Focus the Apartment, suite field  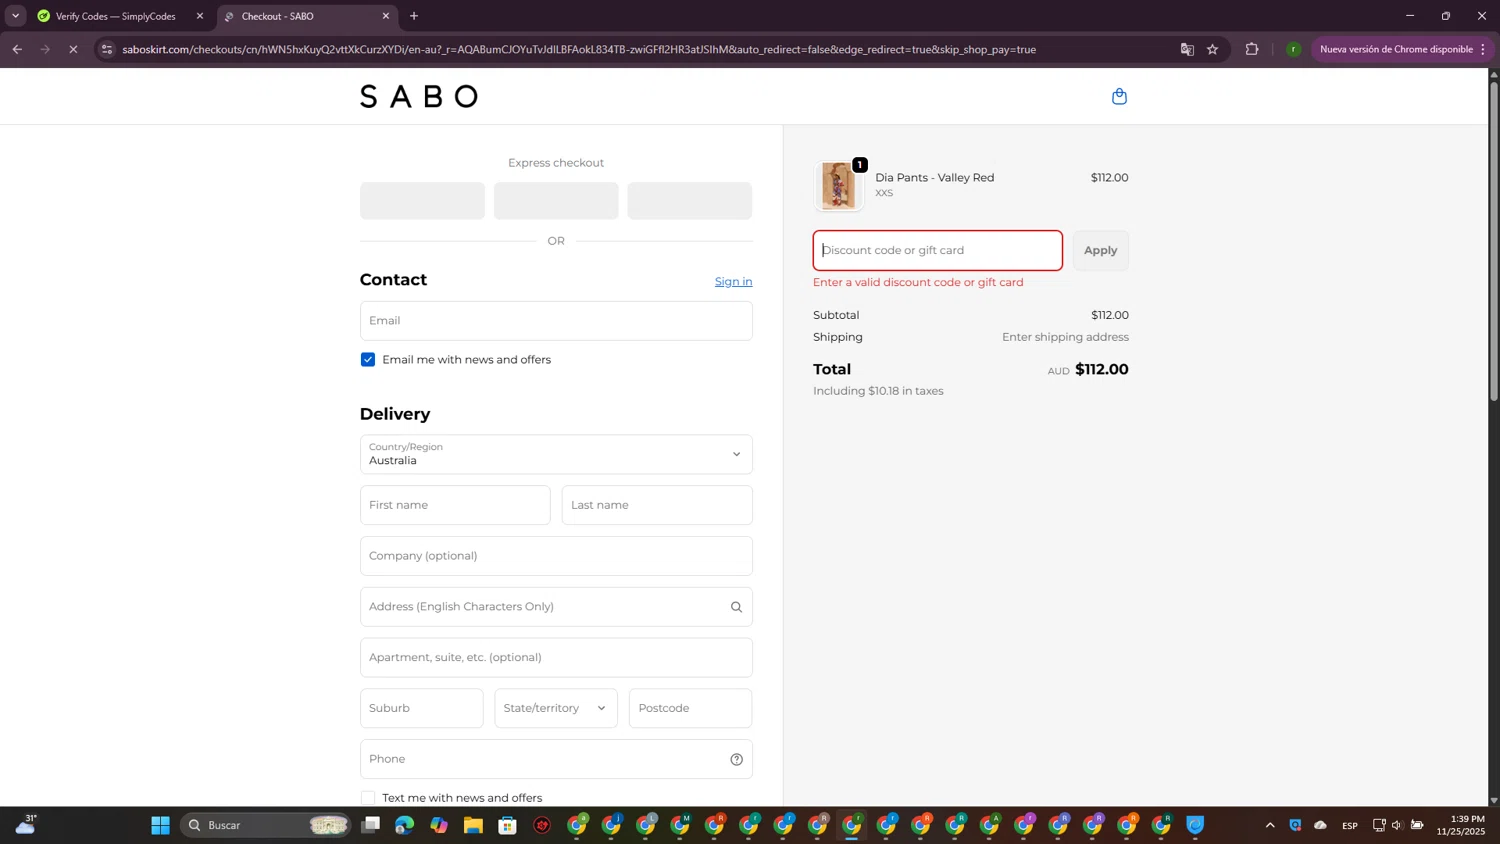tap(556, 657)
